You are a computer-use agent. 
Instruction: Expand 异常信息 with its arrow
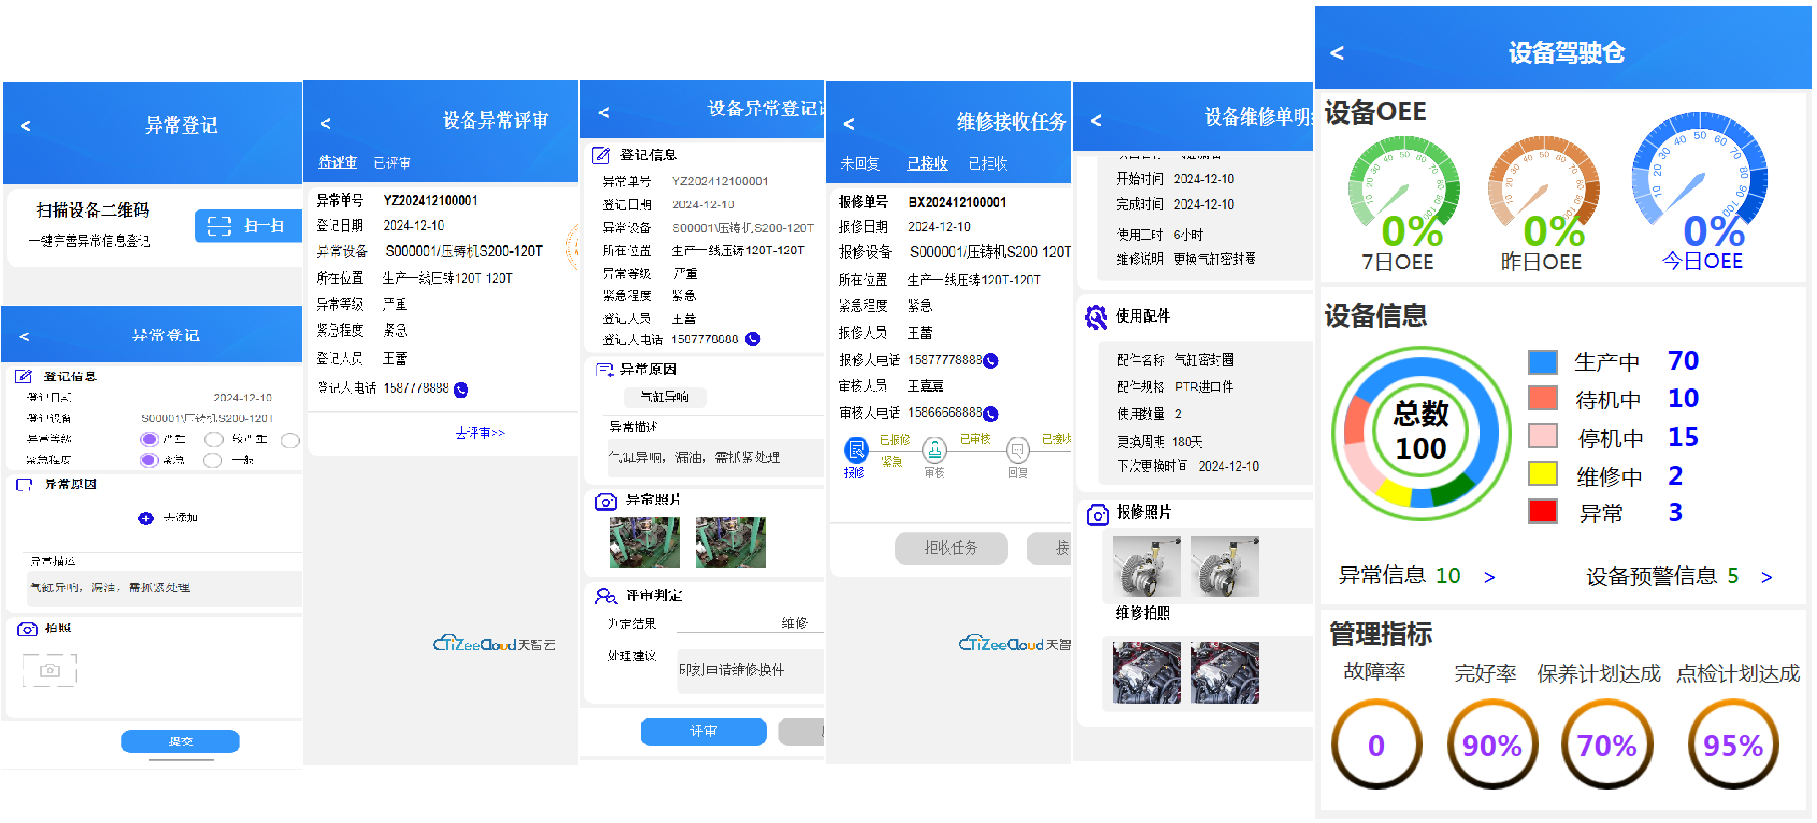click(1489, 577)
